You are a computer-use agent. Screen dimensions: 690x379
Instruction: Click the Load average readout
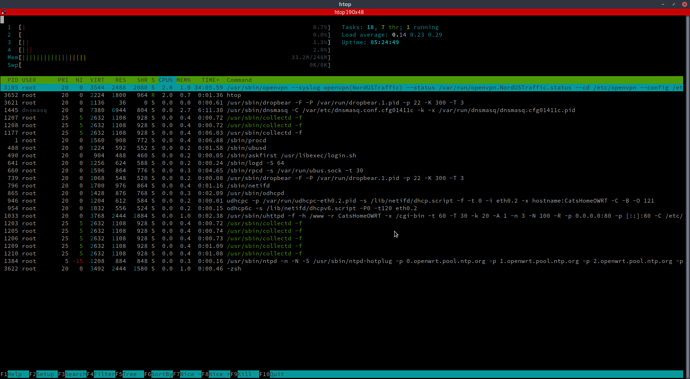tap(392, 35)
